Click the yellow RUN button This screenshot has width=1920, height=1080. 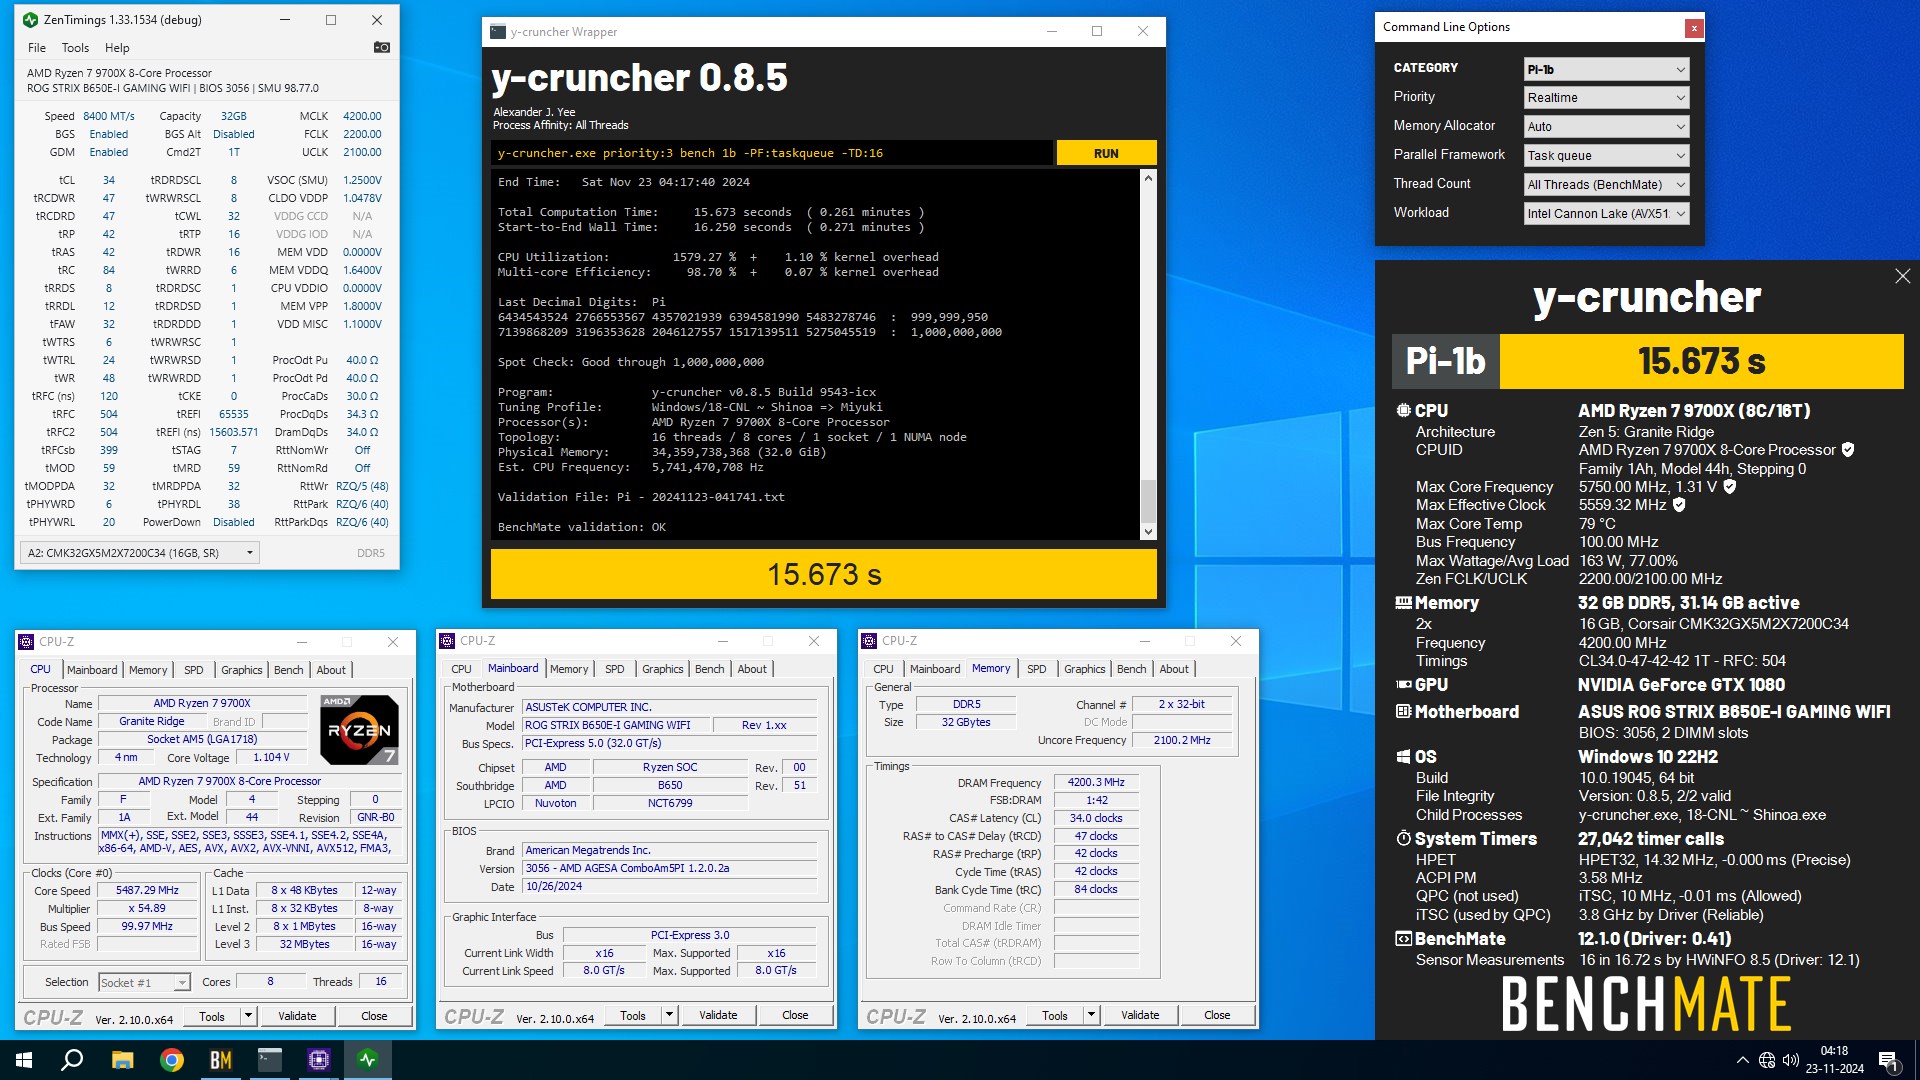pyautogui.click(x=1106, y=153)
